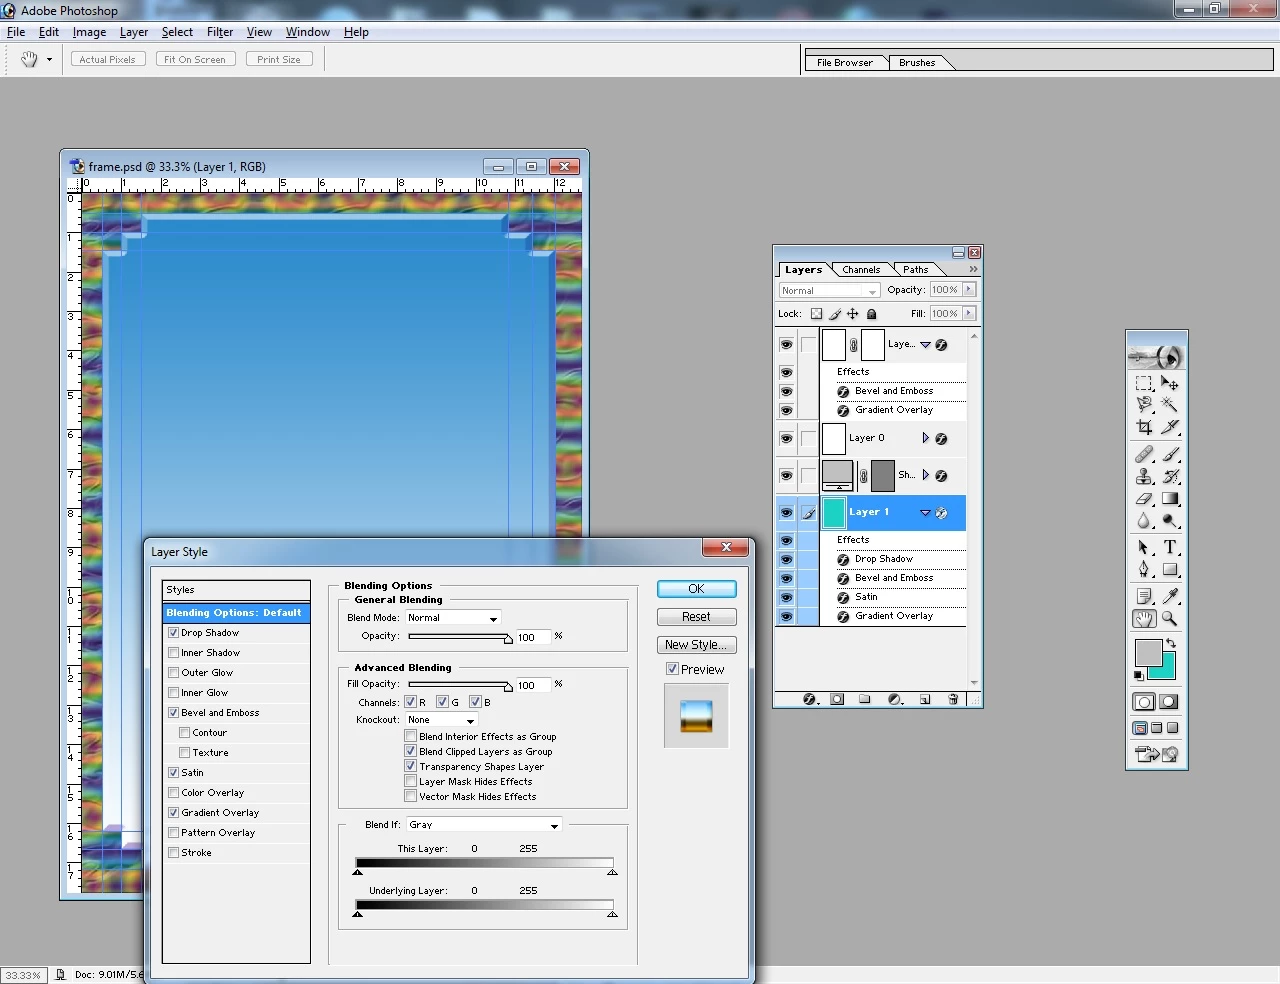Open the Brushes tab in palette well
Screen dimensions: 1280x984
click(917, 62)
